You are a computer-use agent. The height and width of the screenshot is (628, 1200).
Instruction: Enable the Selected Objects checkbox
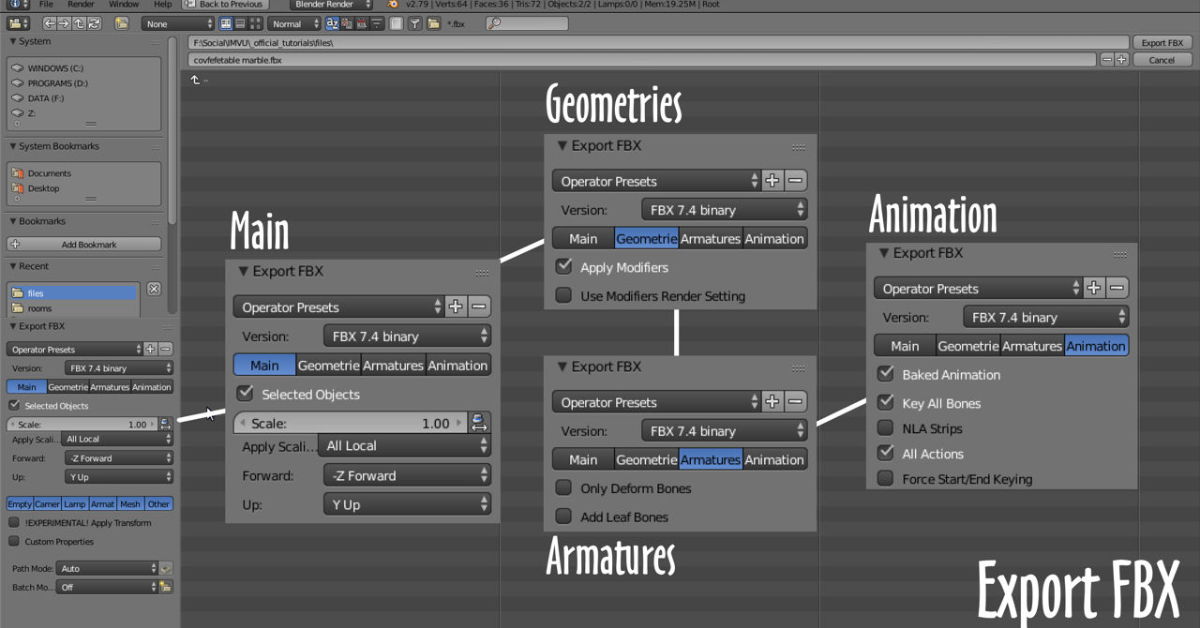pyautogui.click(x=246, y=393)
